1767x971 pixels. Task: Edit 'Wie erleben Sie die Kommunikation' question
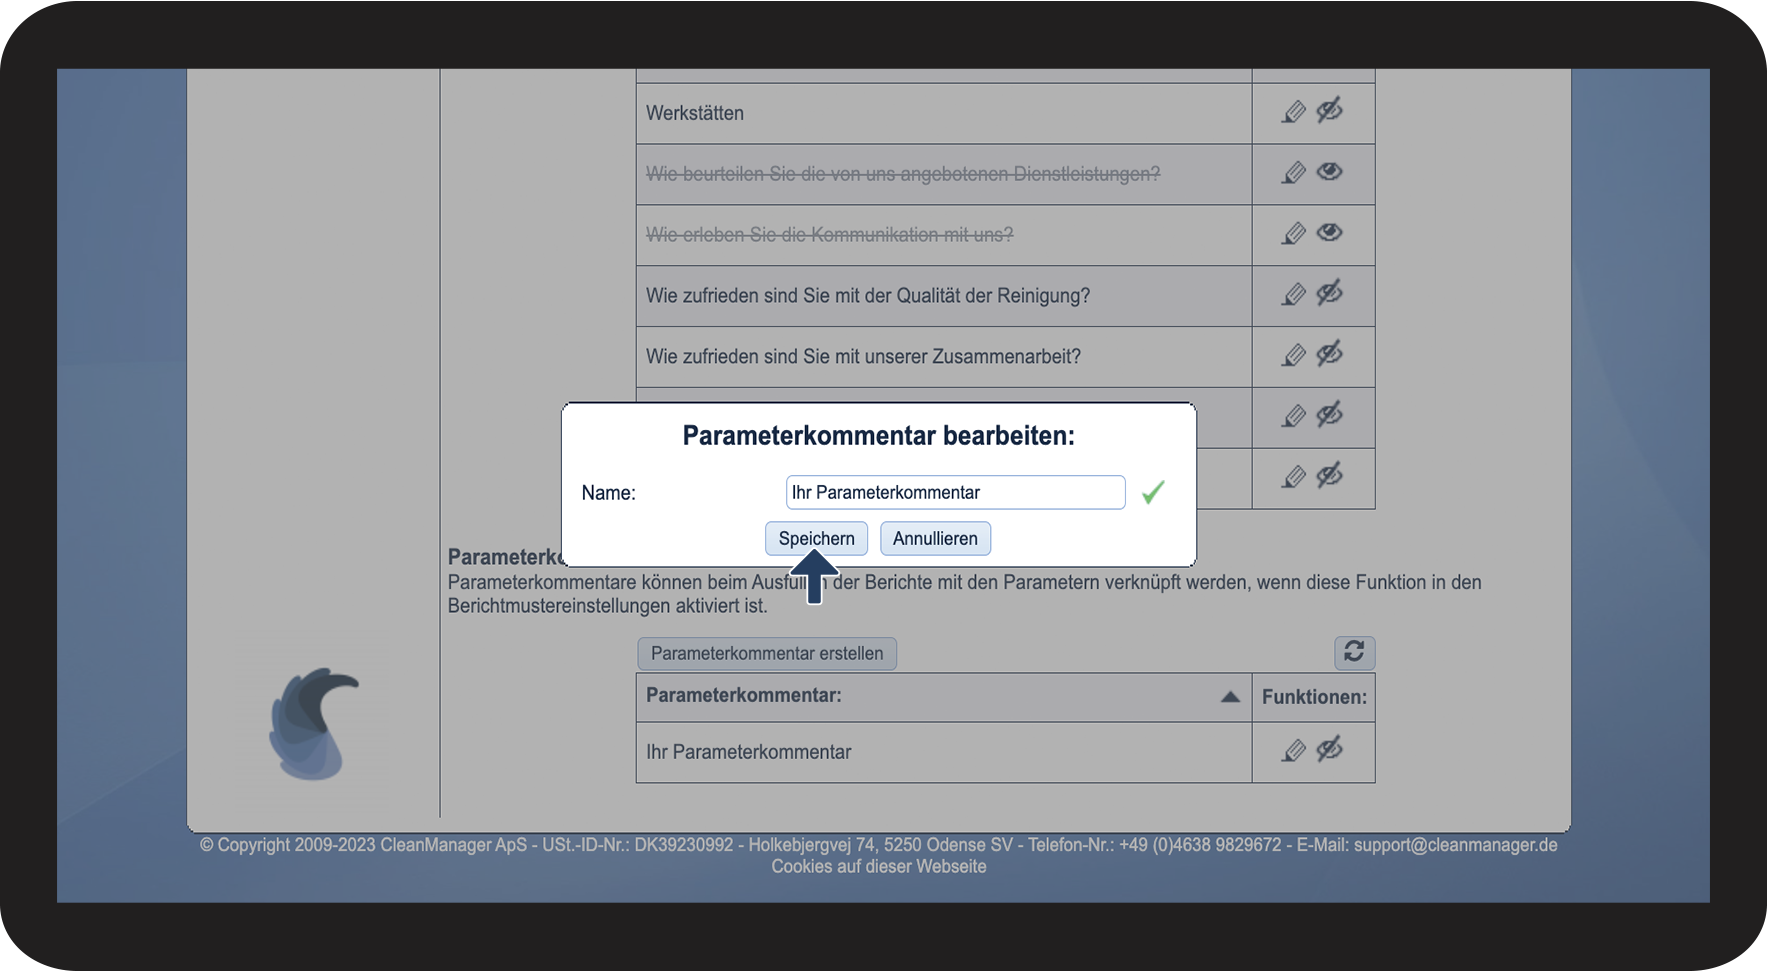tap(1294, 234)
